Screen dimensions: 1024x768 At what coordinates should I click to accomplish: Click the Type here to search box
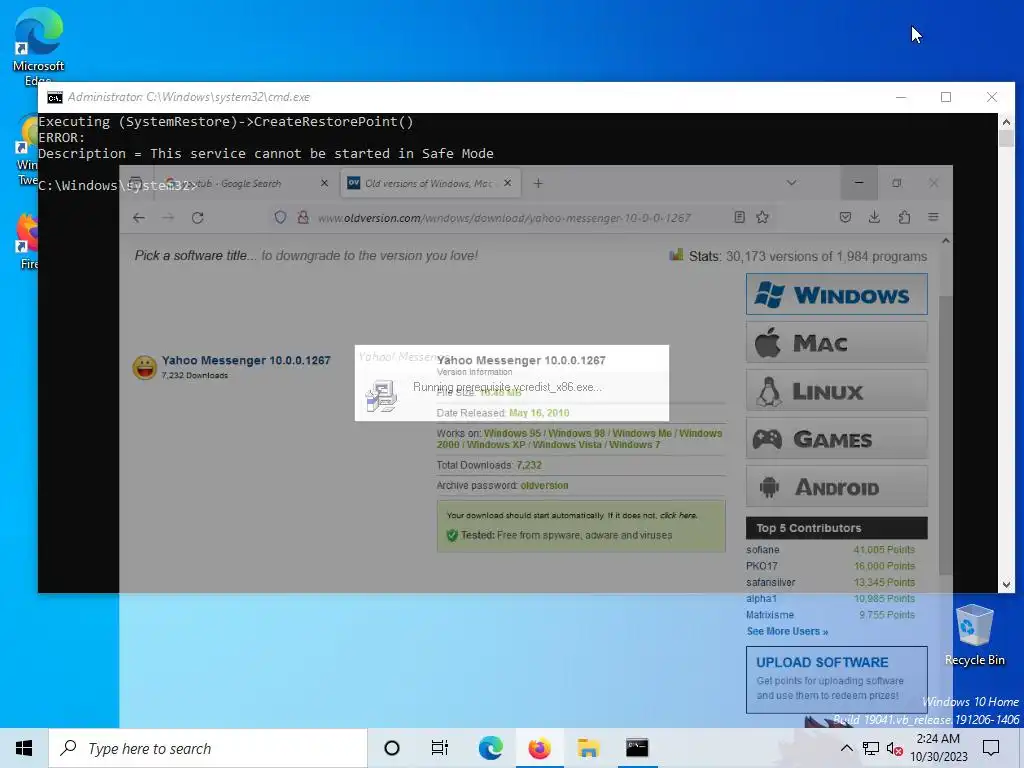tap(208, 748)
